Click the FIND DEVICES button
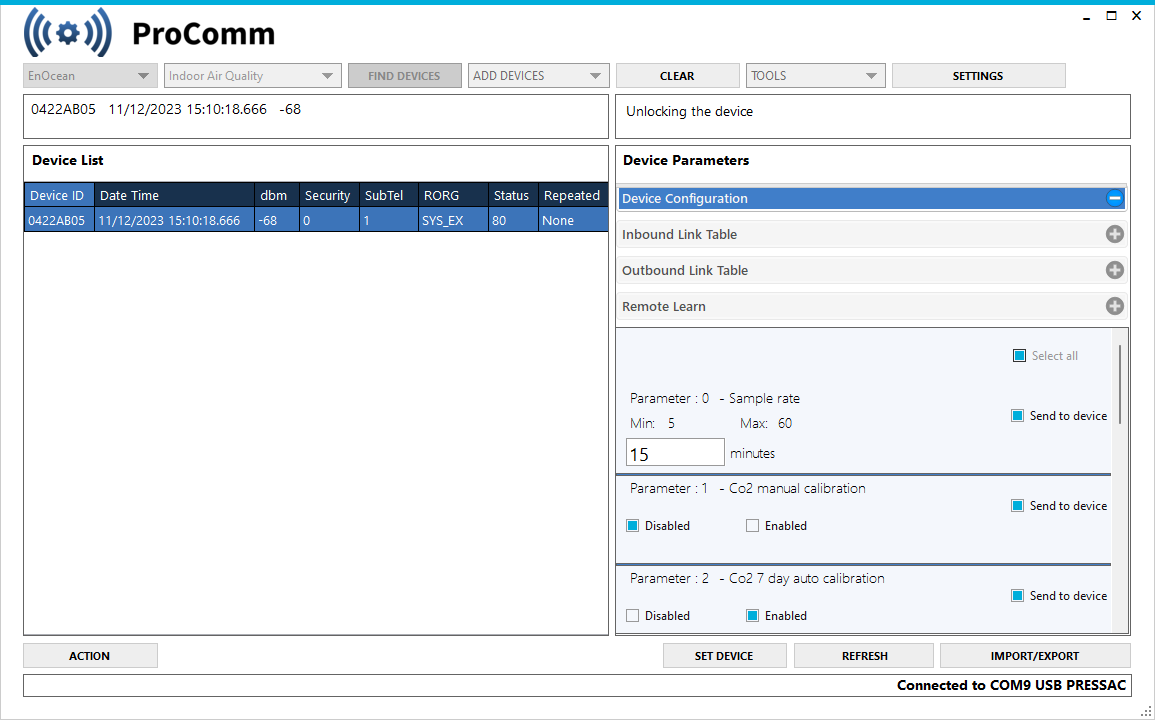The height and width of the screenshot is (720, 1155). pyautogui.click(x=404, y=75)
